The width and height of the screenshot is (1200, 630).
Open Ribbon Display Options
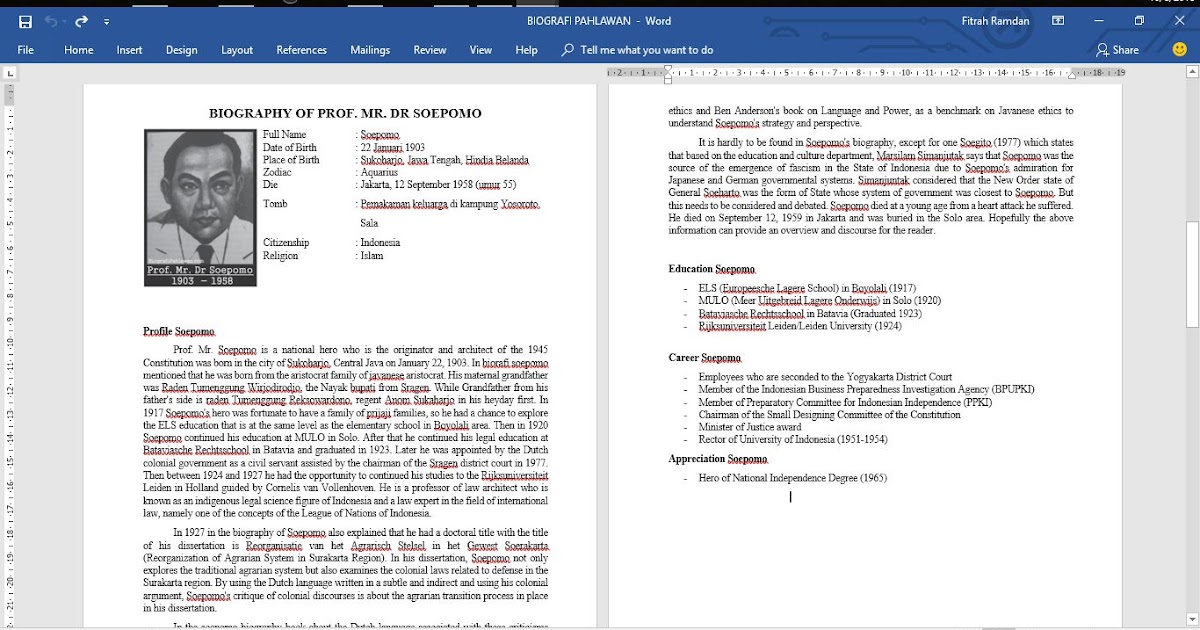1057,21
